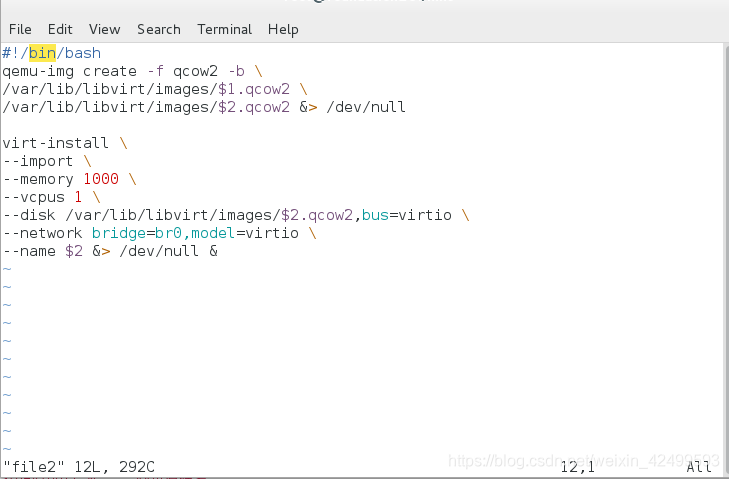Click "/dev/null" on the qemu-img line
The width and height of the screenshot is (729, 479).
(x=366, y=107)
